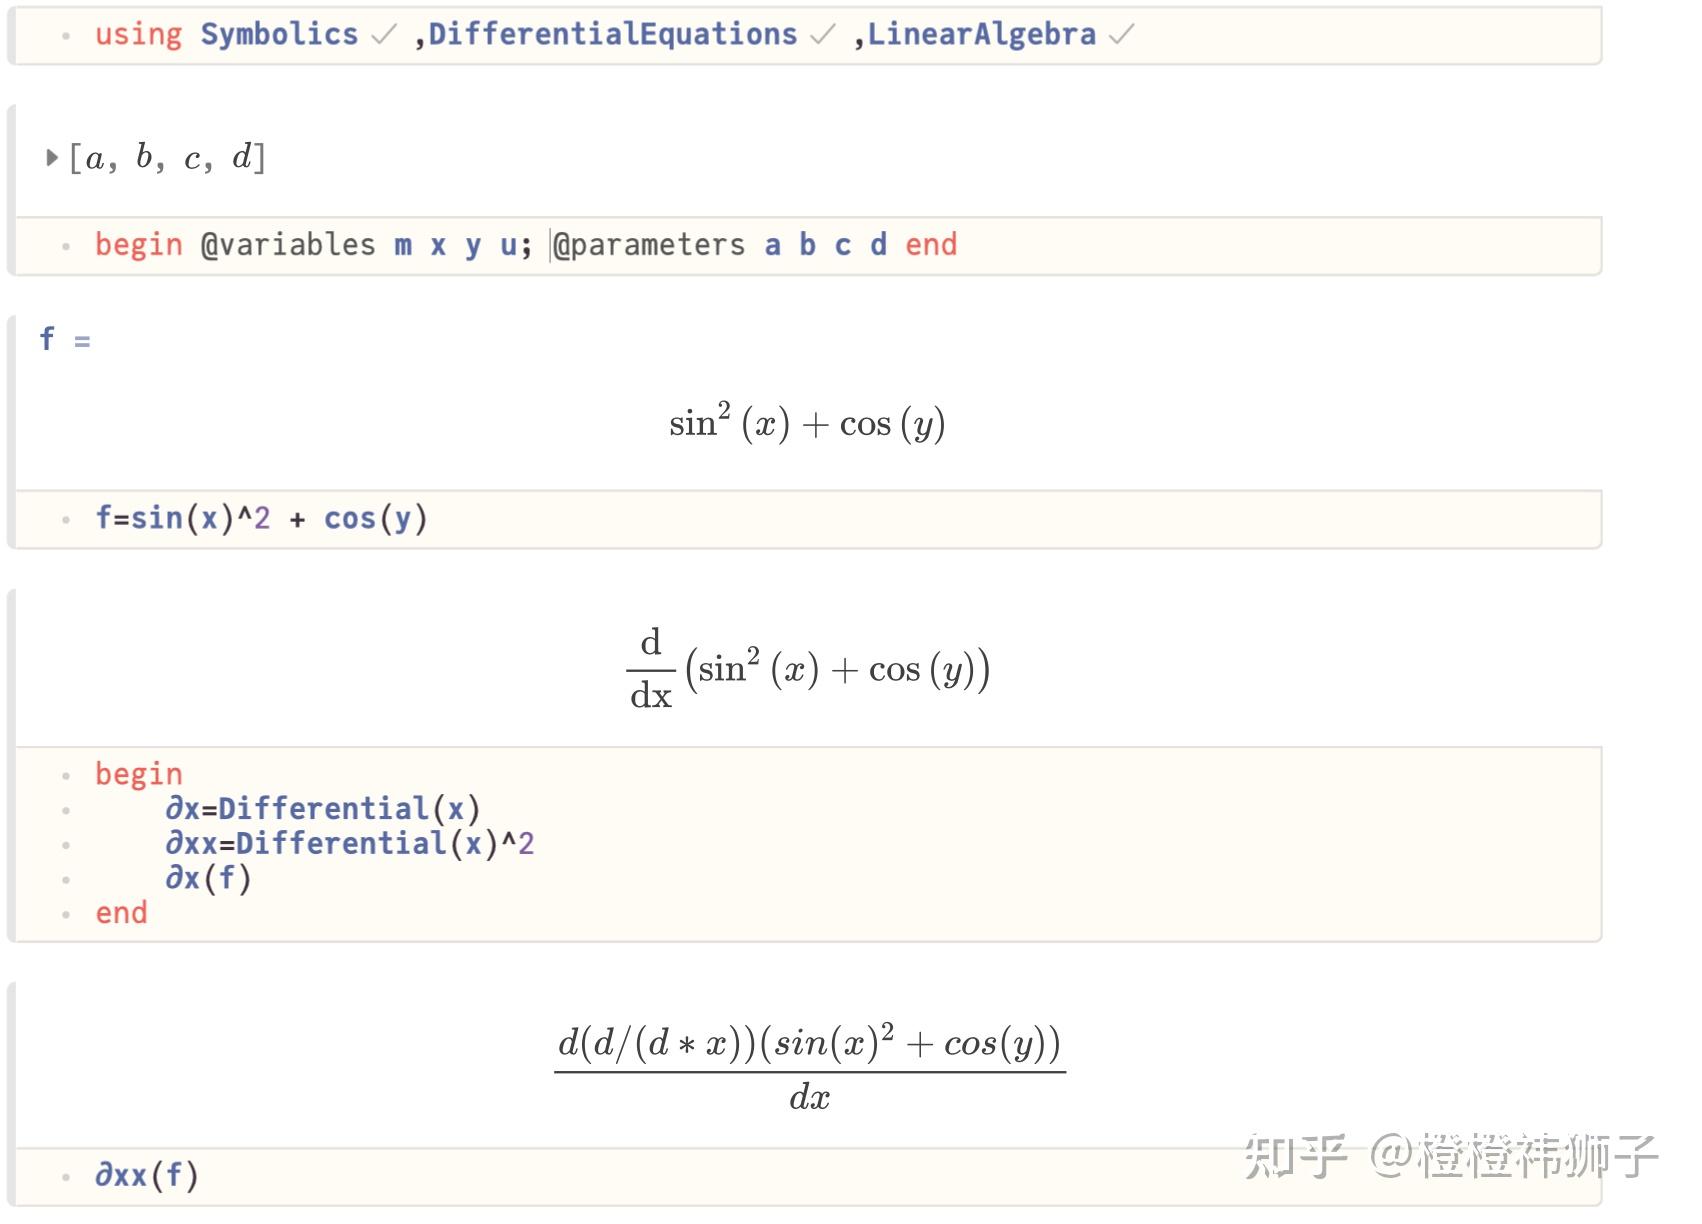Viewport: 1702px width, 1224px height.
Task: Place cursor on the @variables macro
Action: (x=288, y=245)
